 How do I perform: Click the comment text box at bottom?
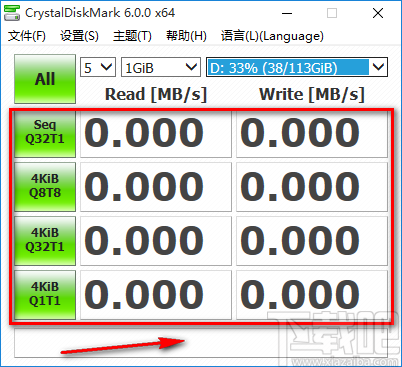point(201,343)
